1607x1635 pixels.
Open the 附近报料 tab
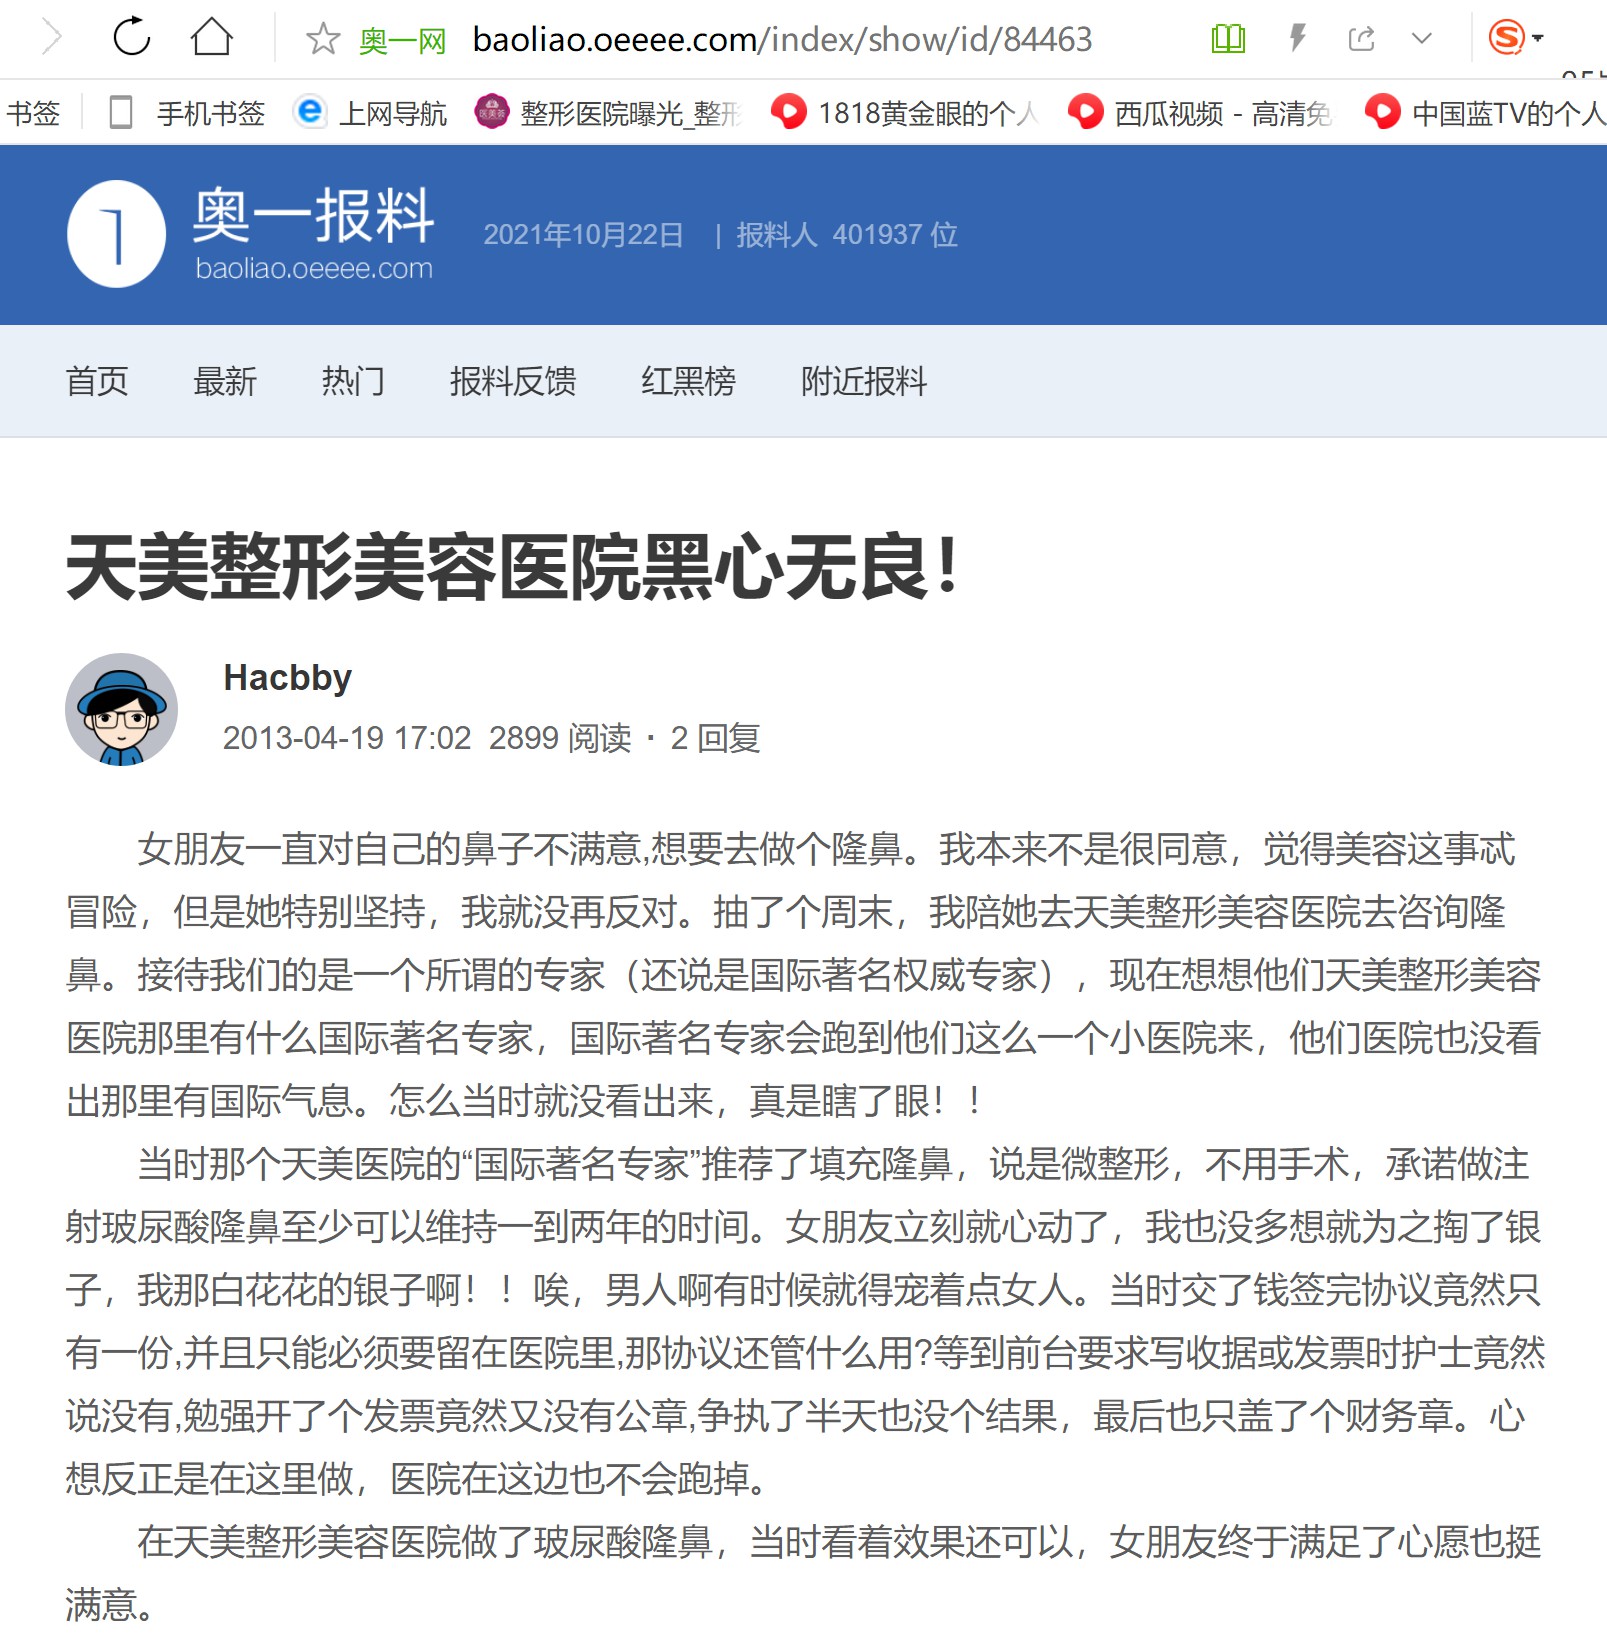click(x=864, y=381)
